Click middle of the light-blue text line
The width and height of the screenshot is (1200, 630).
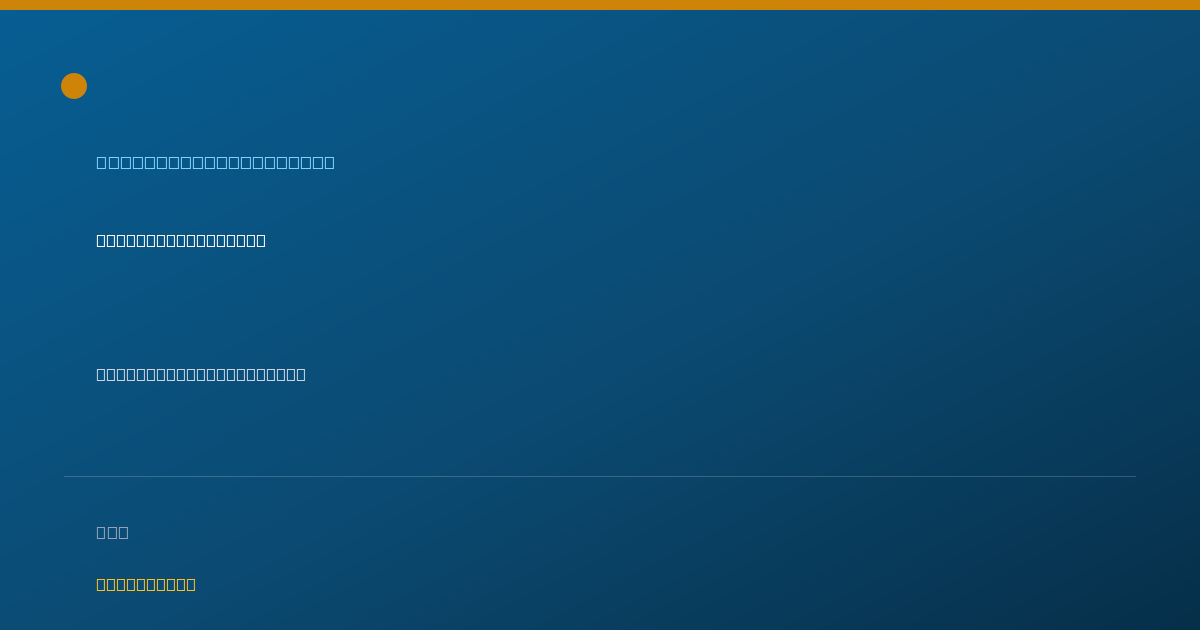pyautogui.click(x=215, y=162)
